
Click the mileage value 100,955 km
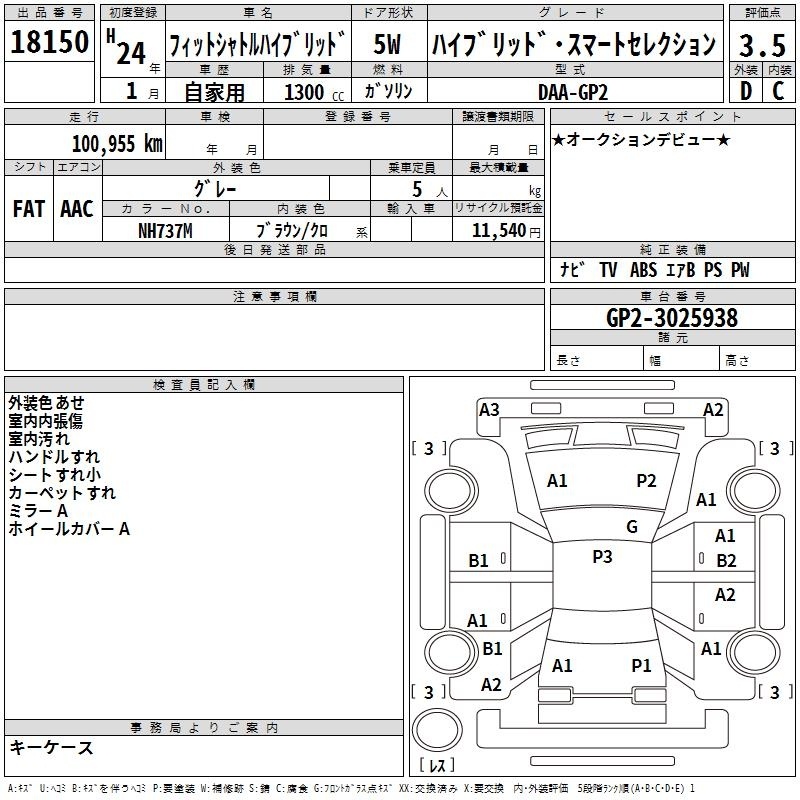116,144
